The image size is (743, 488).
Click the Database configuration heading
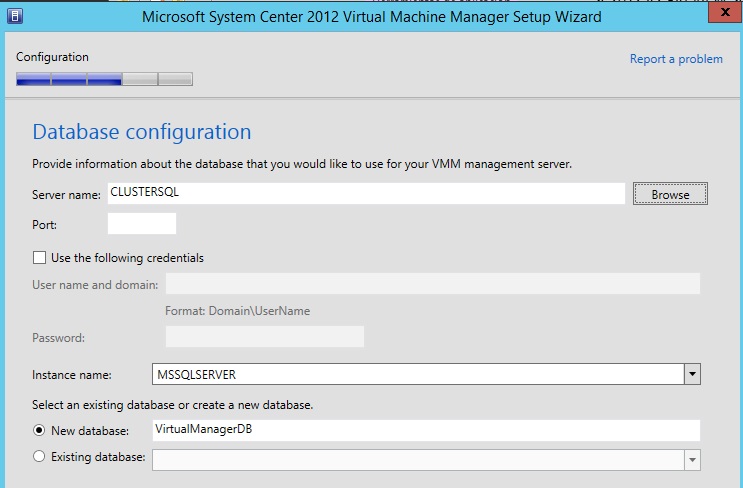tap(142, 132)
